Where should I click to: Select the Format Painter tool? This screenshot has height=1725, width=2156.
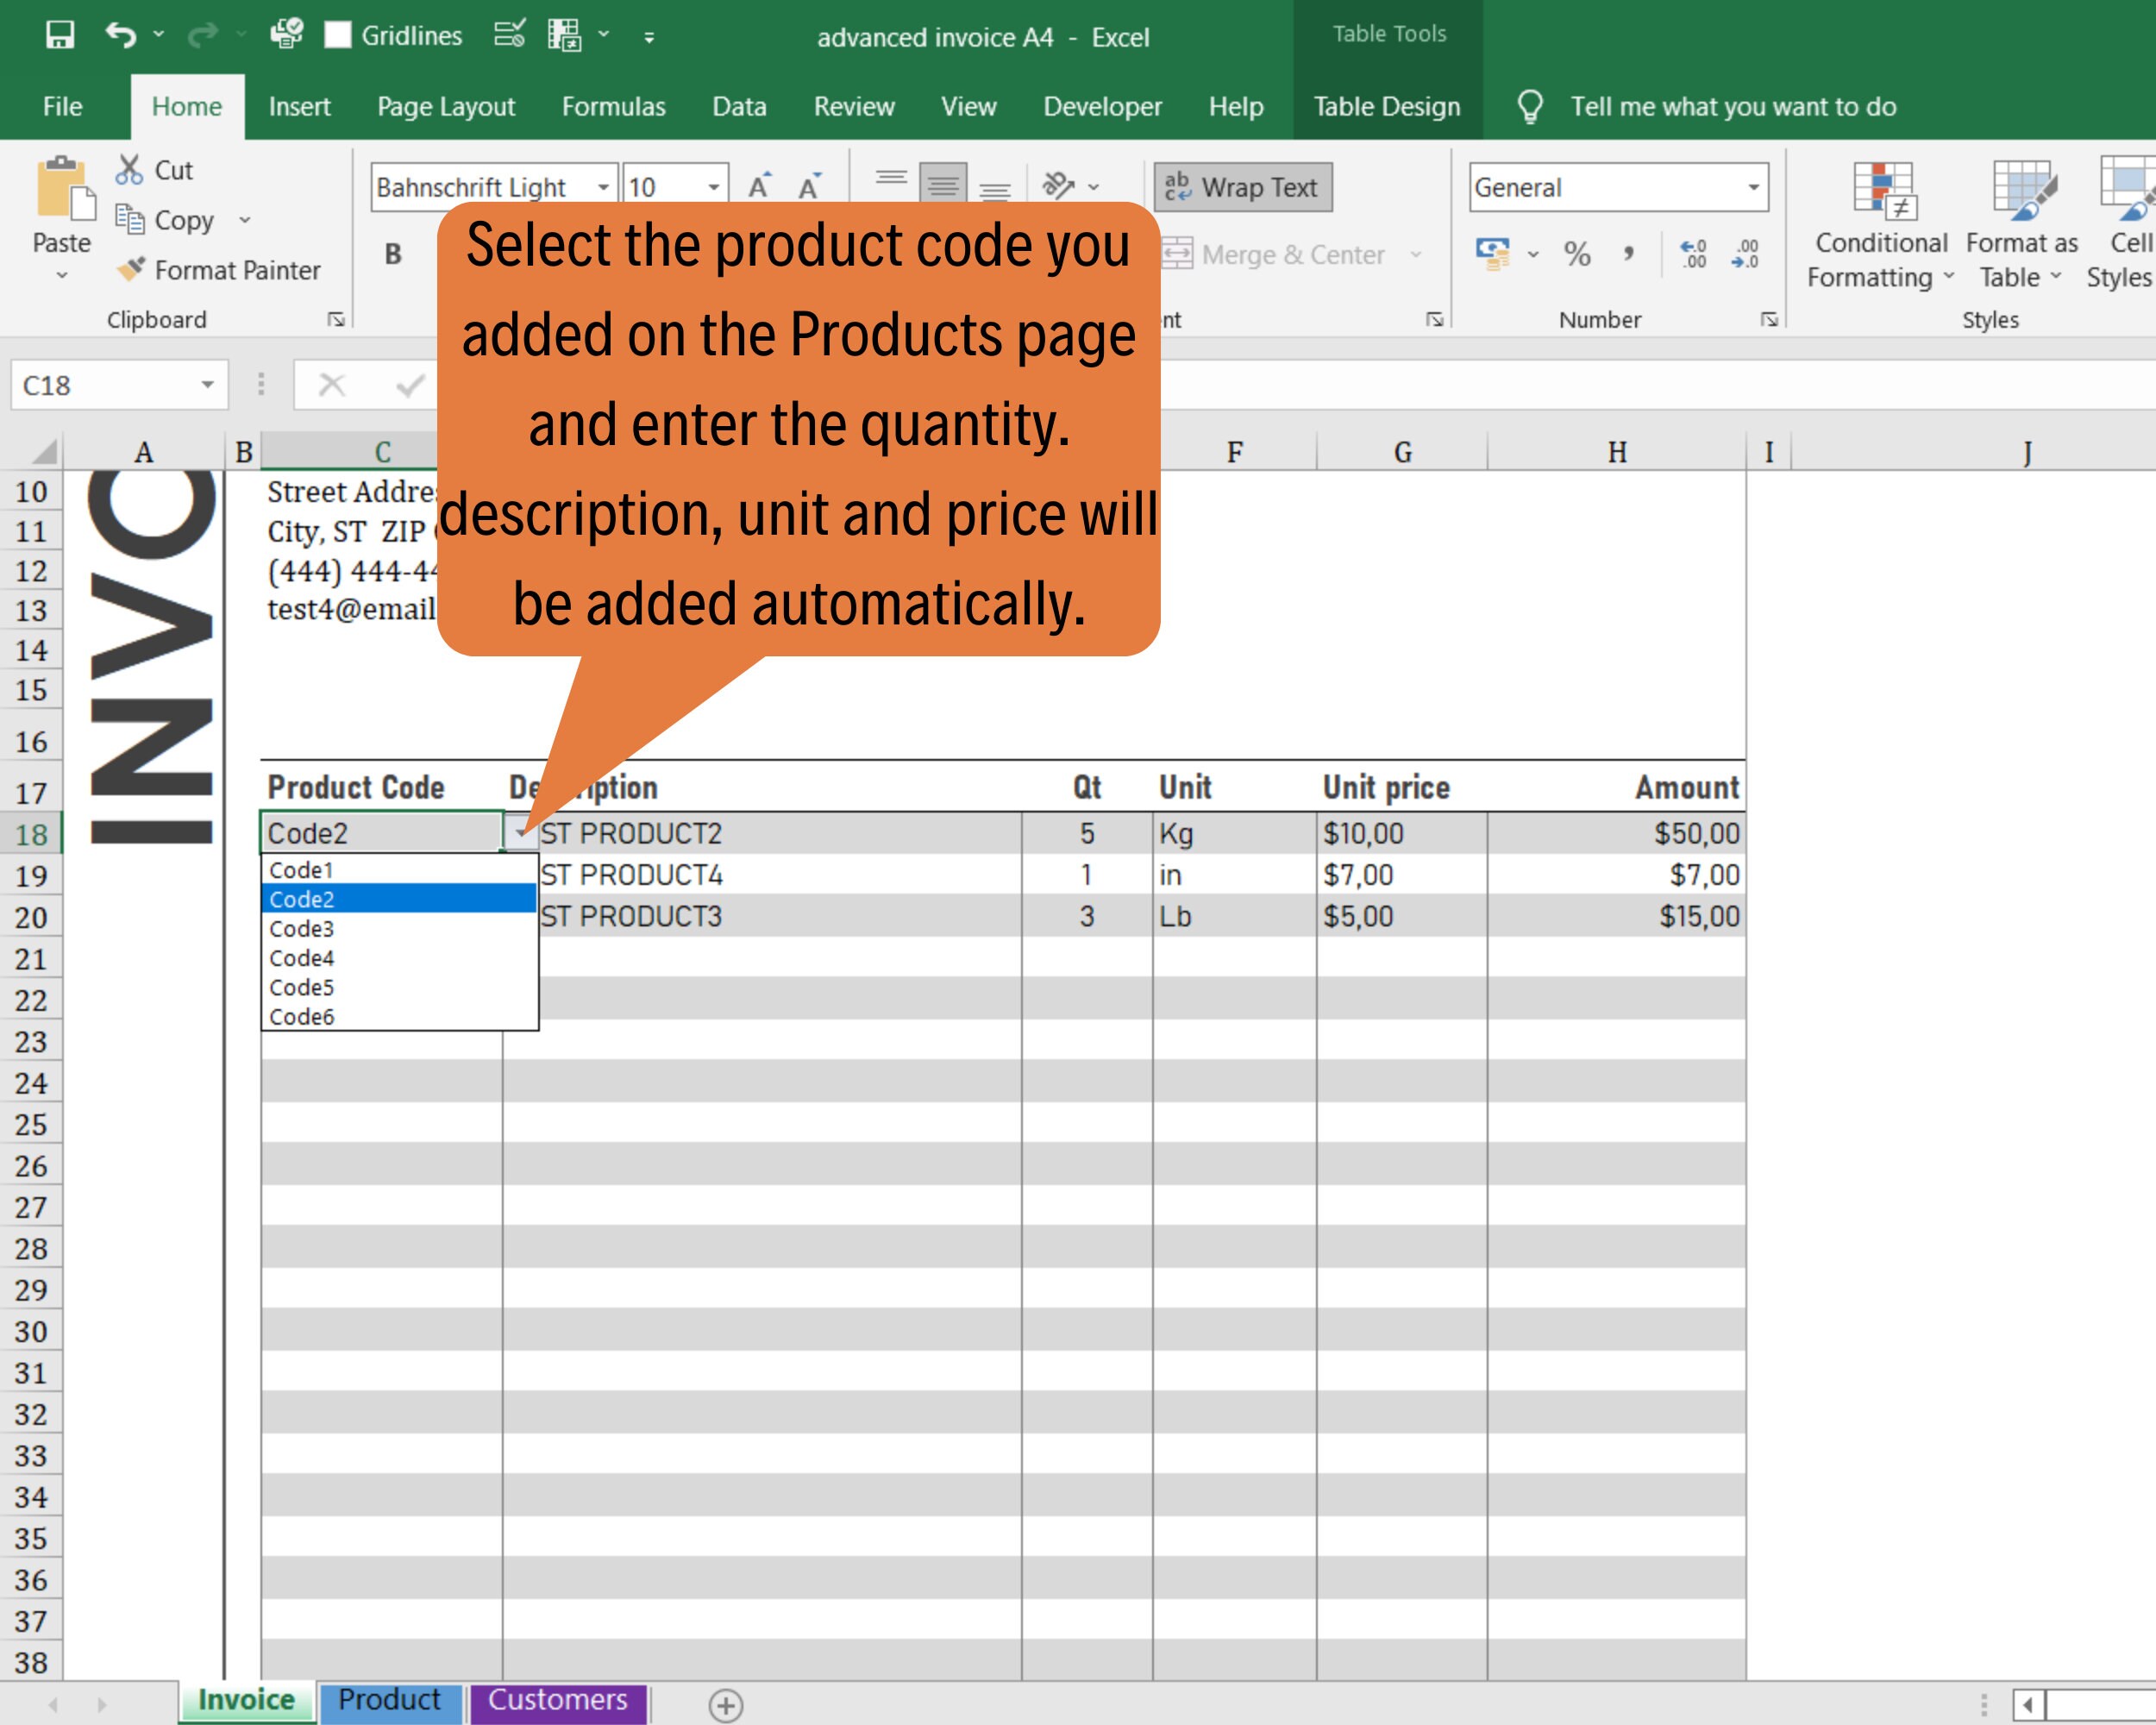point(222,270)
